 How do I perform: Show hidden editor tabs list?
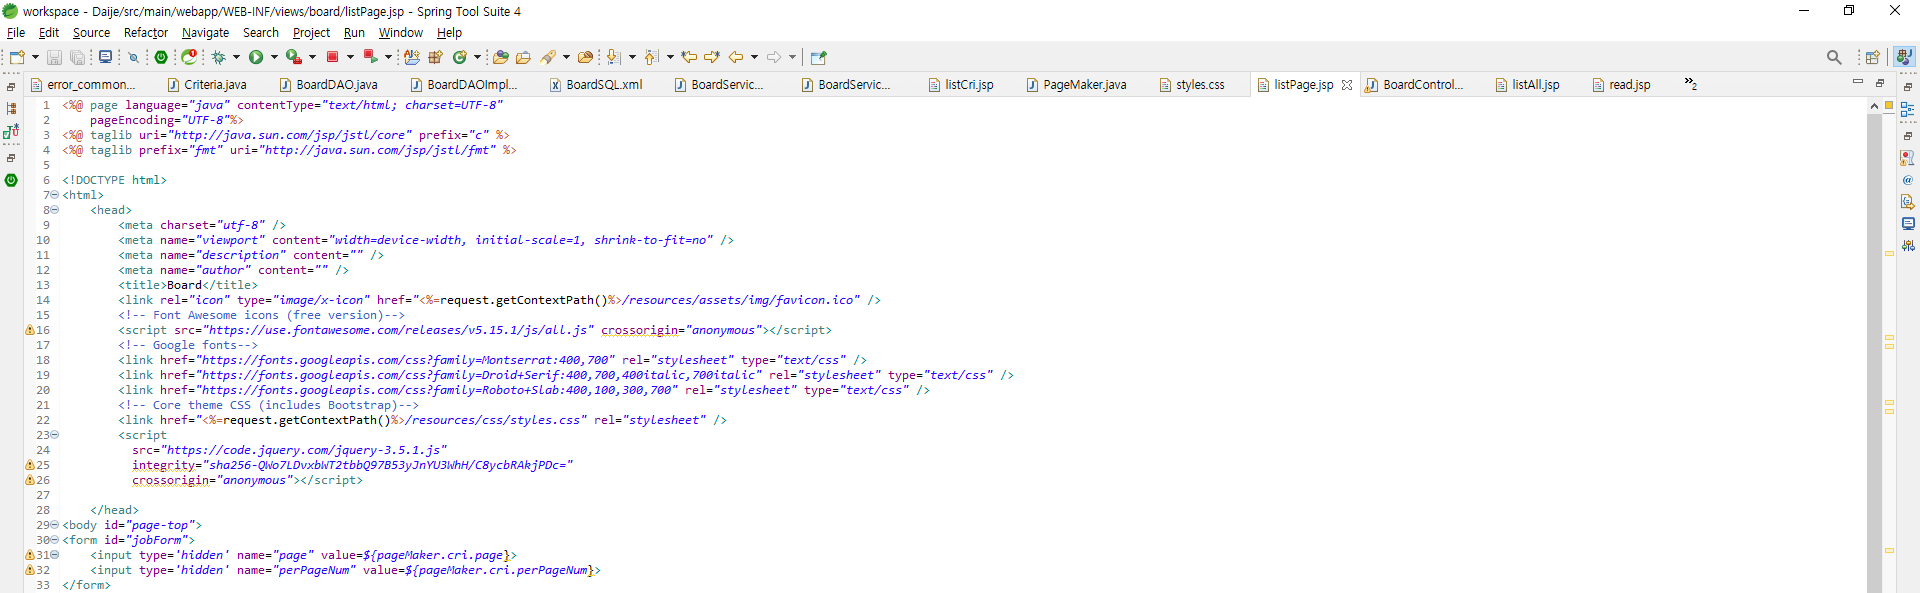coord(1690,84)
